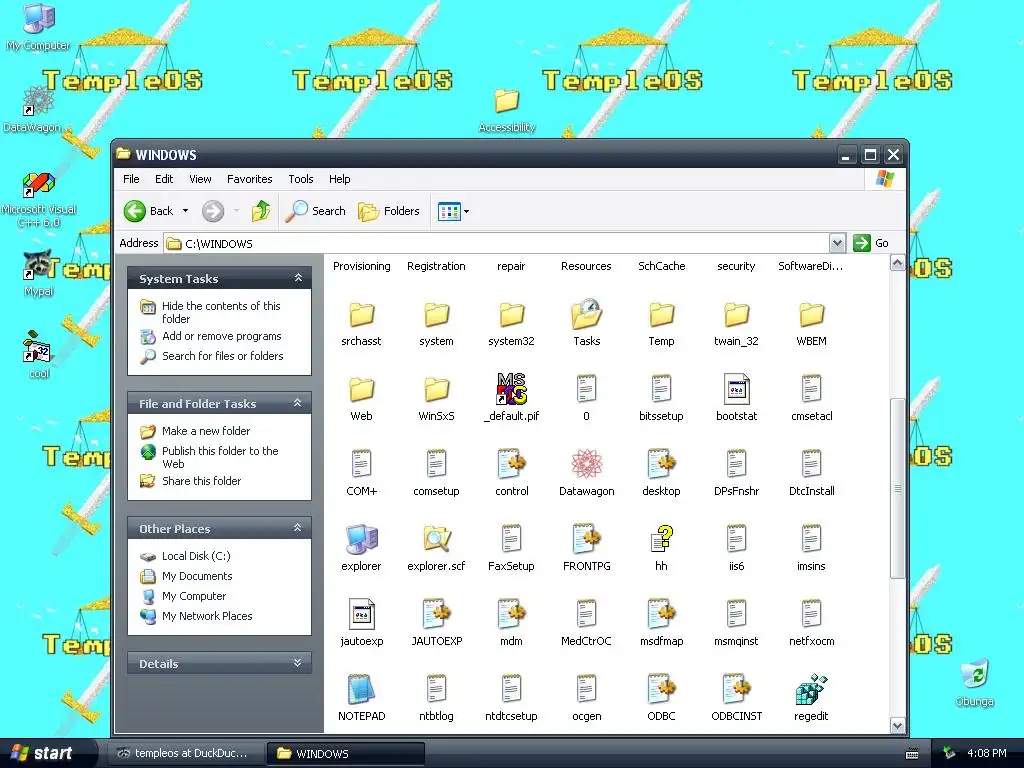Open the cool desktop shortcut
1024x768 pixels.
coord(39,346)
